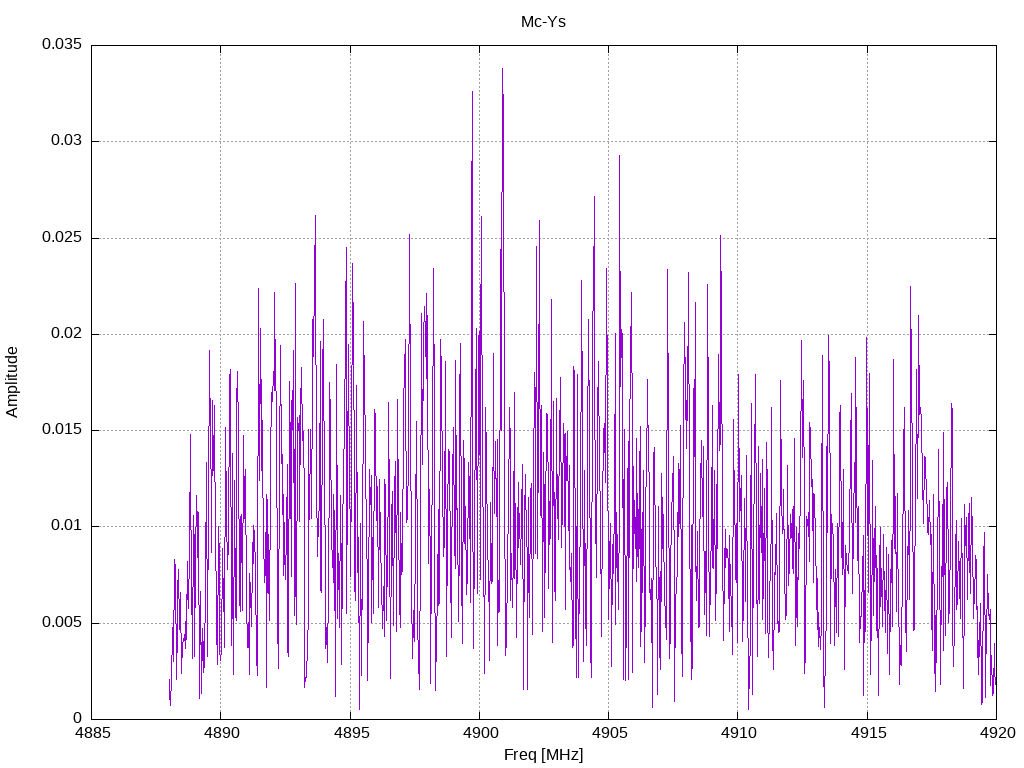
Task: Click the x-axis tick label 4905
Action: click(x=609, y=733)
